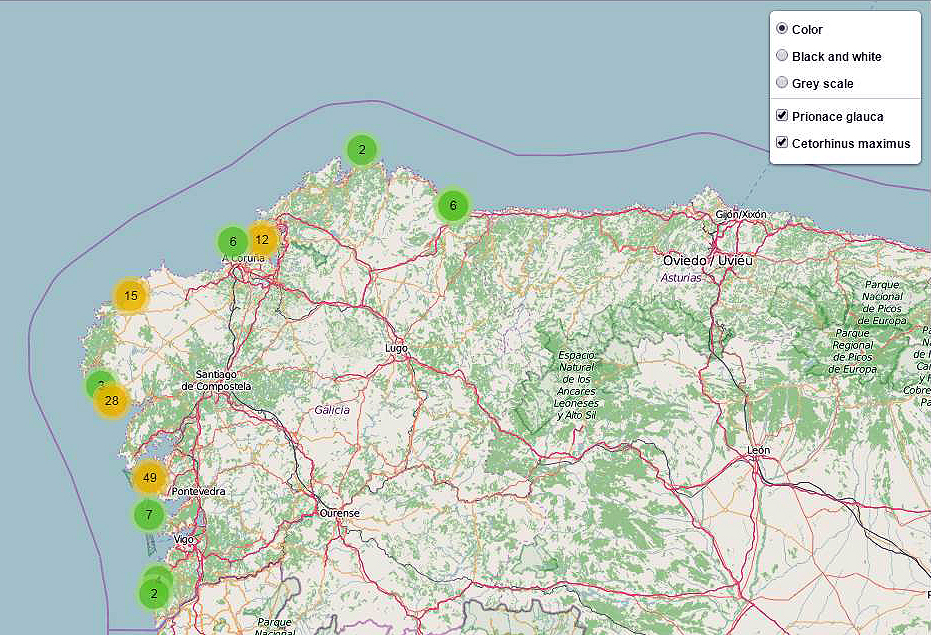Click the yellow marker labeled 49 near Pontevedra

click(x=148, y=478)
